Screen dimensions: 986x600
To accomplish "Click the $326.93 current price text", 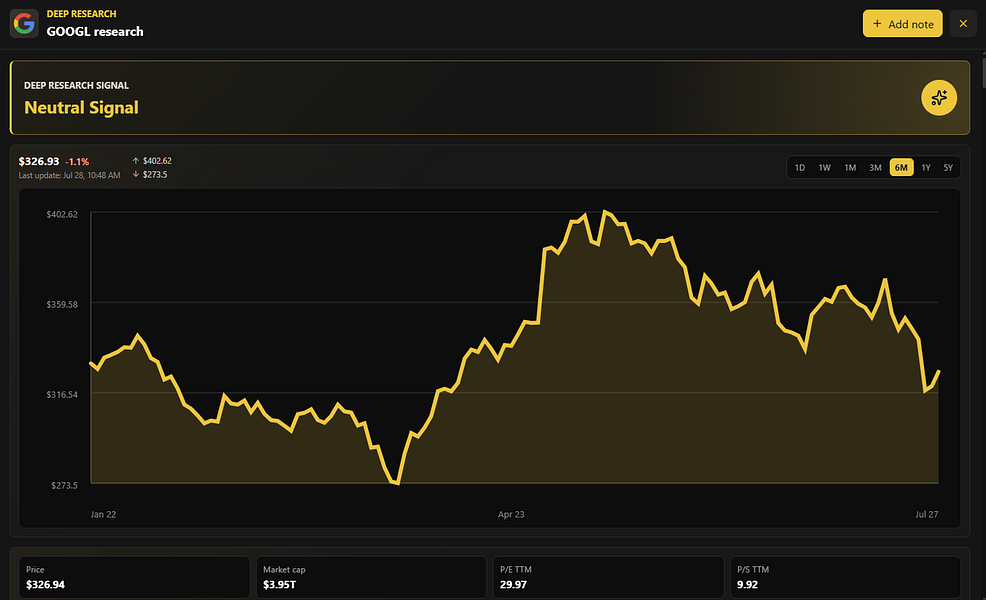I will [x=39, y=162].
